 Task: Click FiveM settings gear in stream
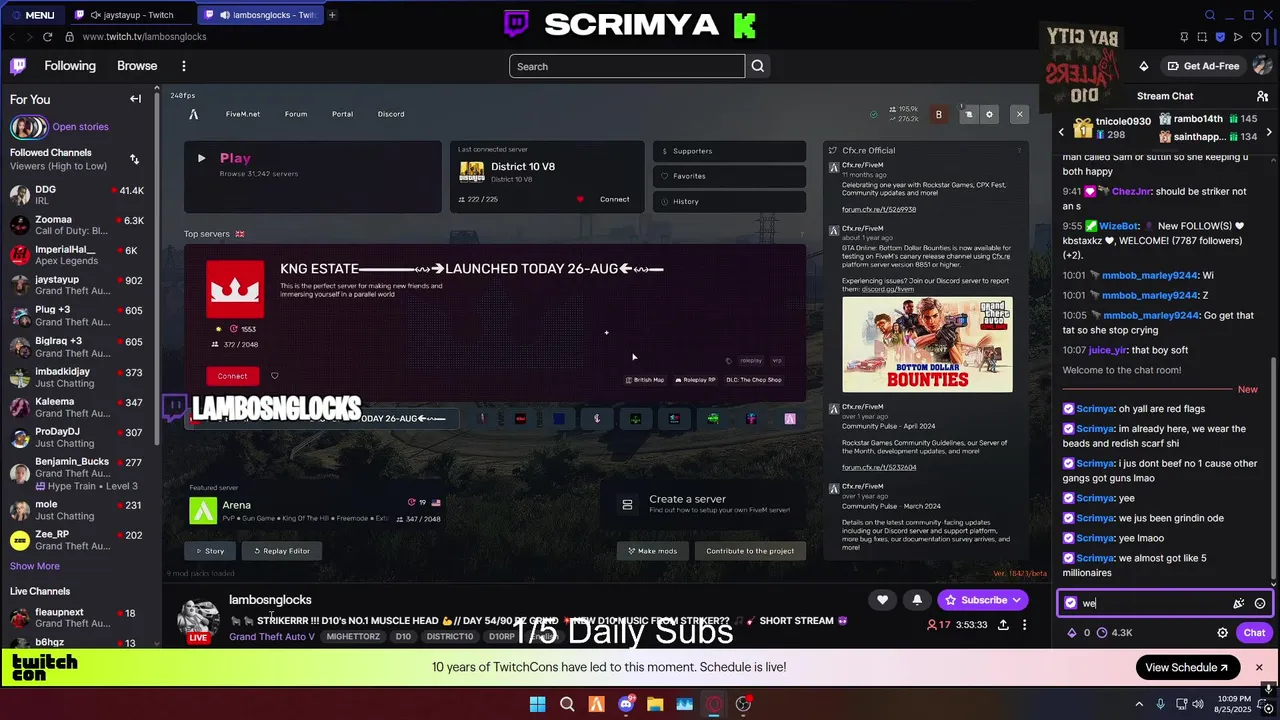(989, 114)
